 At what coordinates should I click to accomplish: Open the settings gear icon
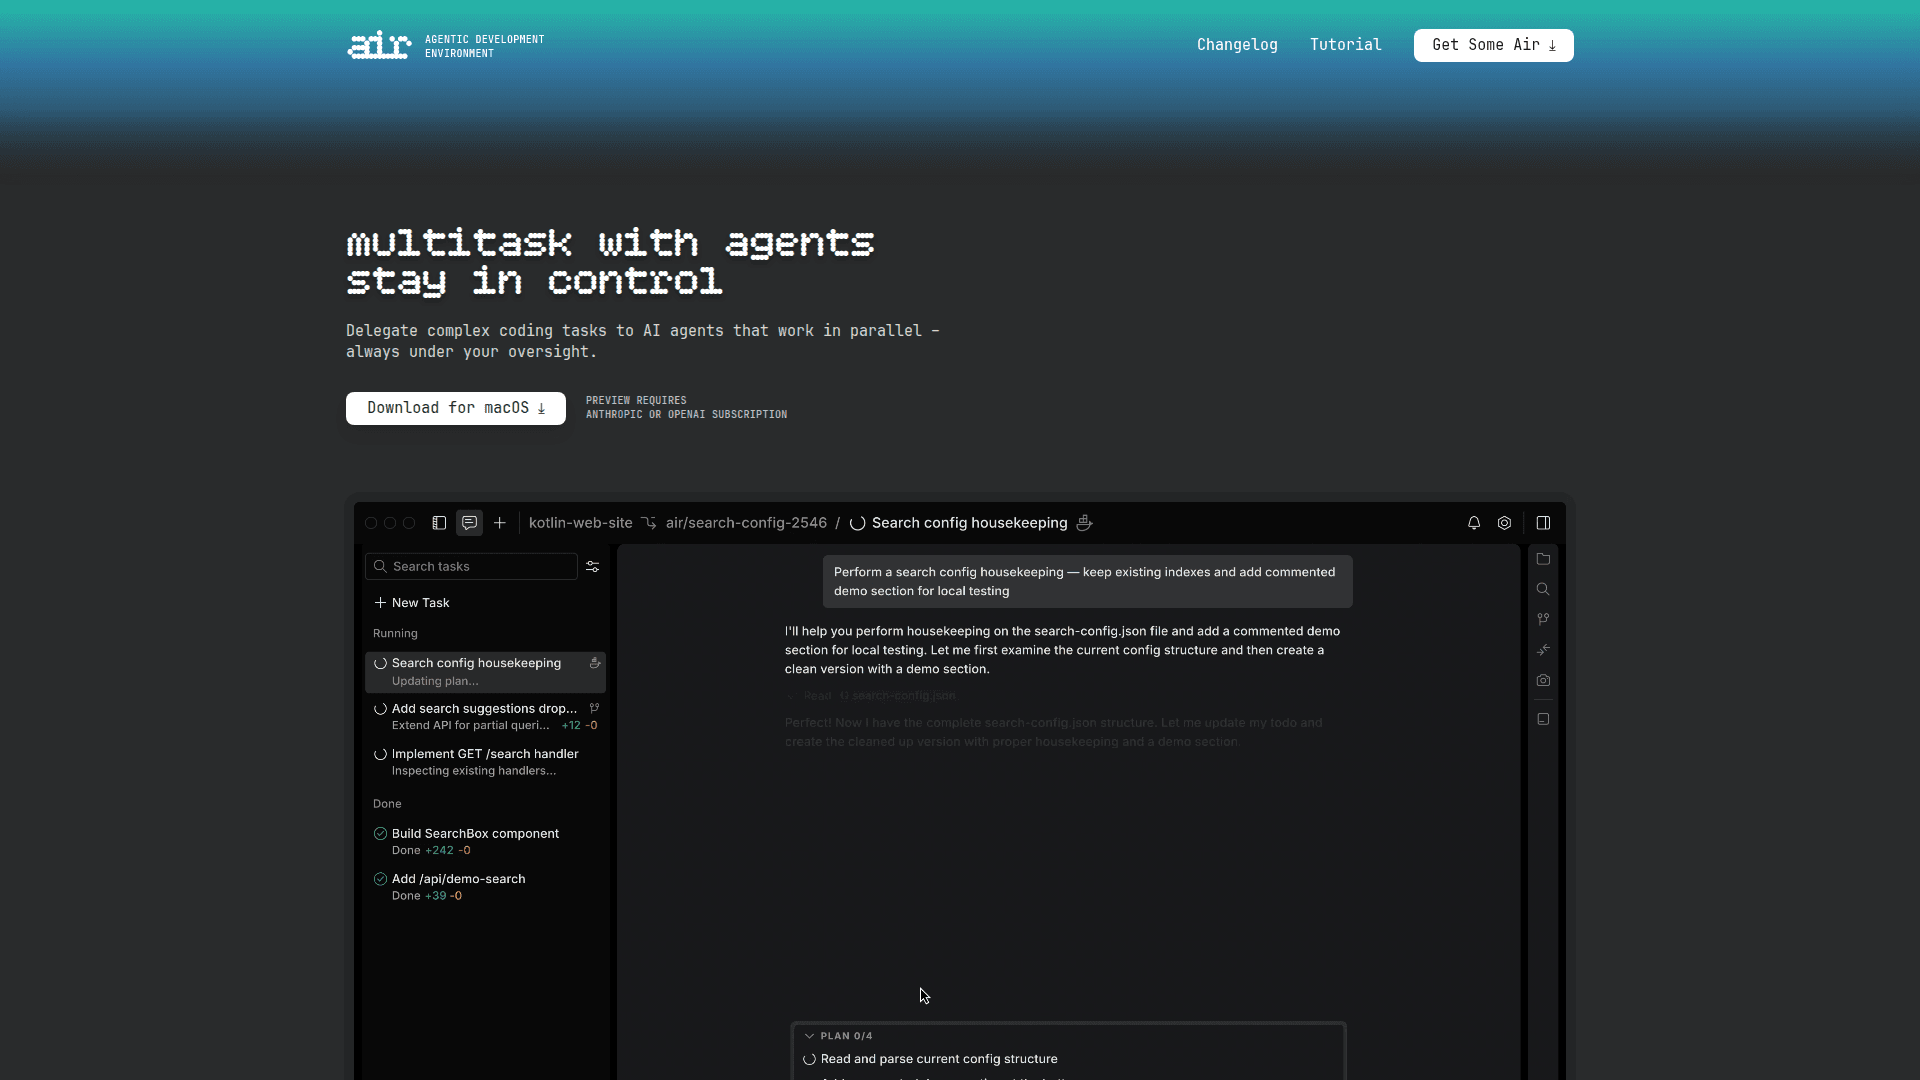[x=1504, y=523]
